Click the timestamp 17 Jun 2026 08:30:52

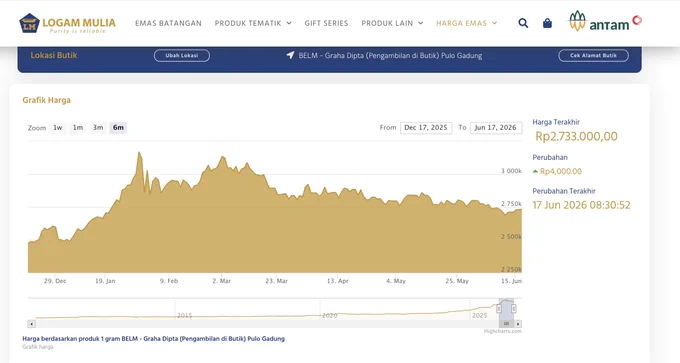(581, 205)
